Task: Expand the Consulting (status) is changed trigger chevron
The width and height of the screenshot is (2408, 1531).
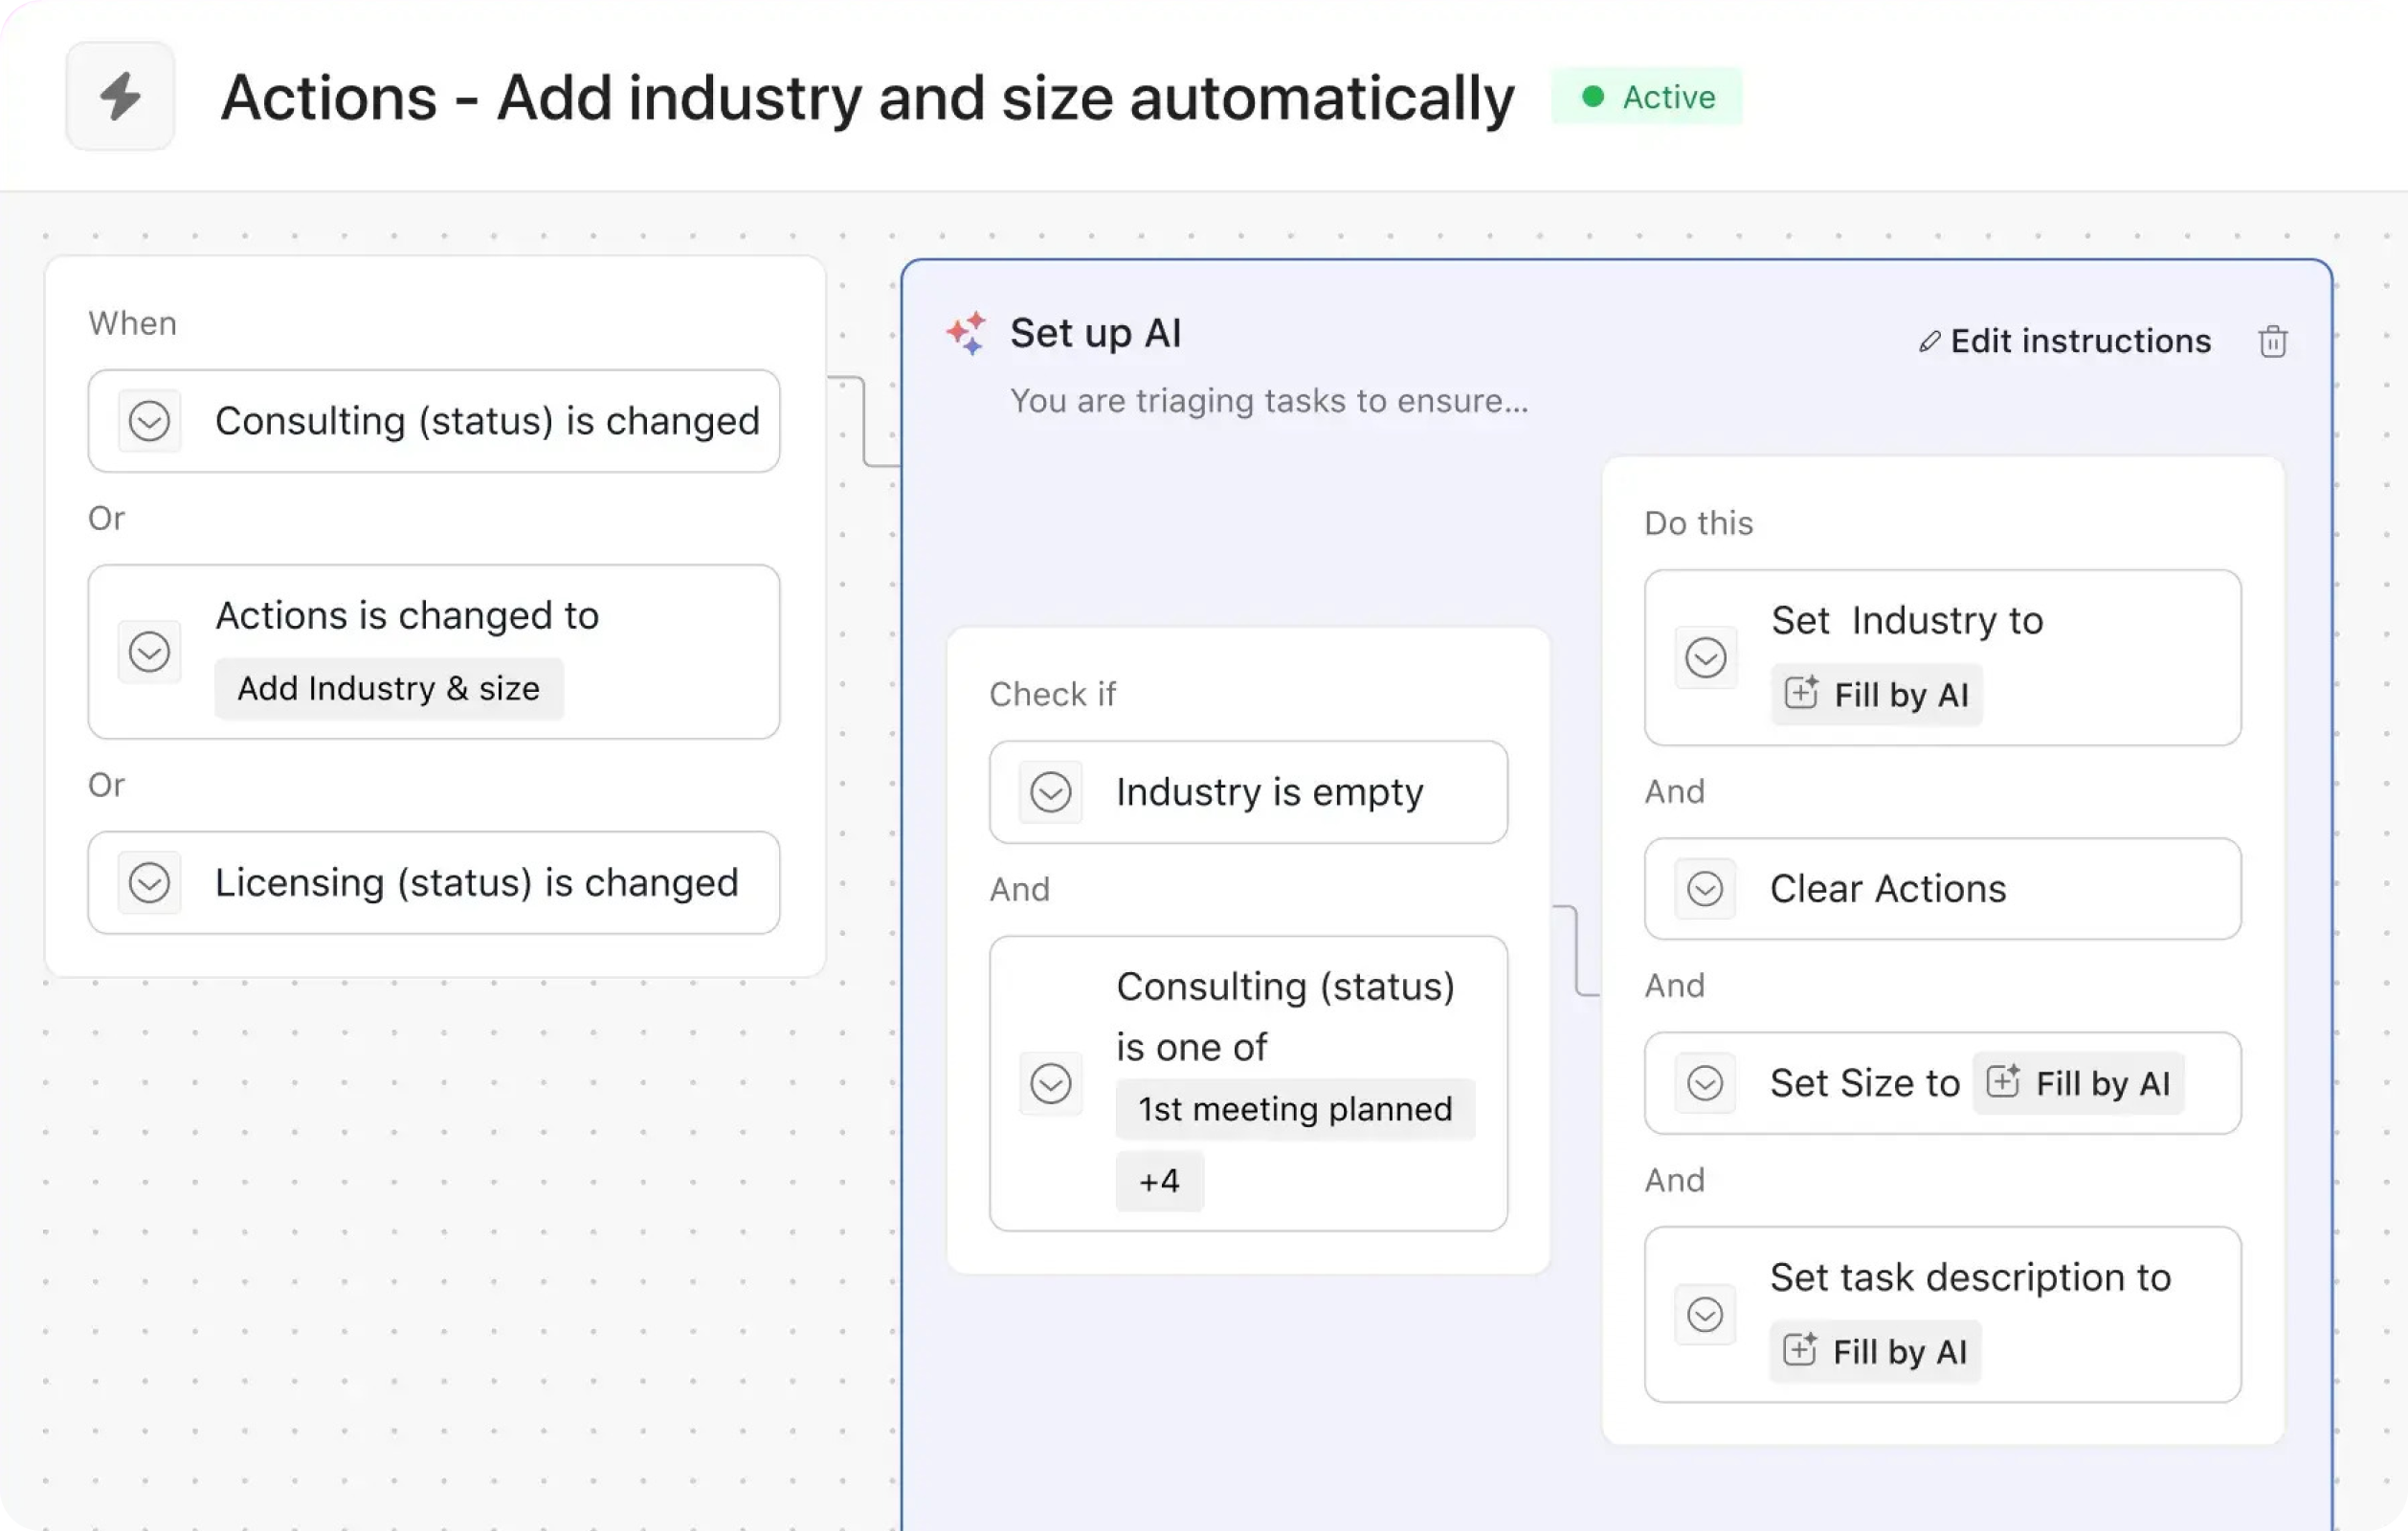Action: tap(149, 421)
